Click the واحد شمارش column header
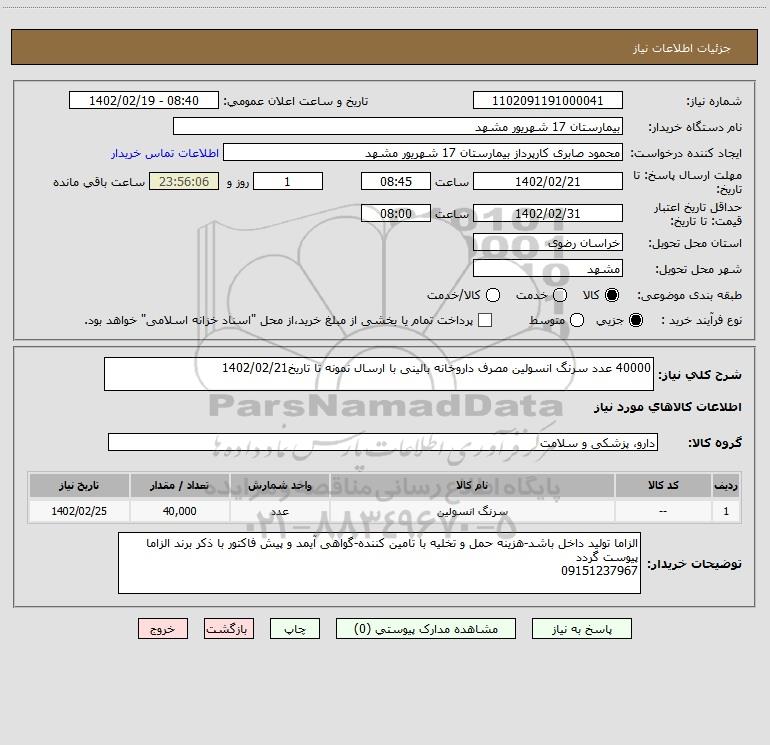 click(x=279, y=485)
